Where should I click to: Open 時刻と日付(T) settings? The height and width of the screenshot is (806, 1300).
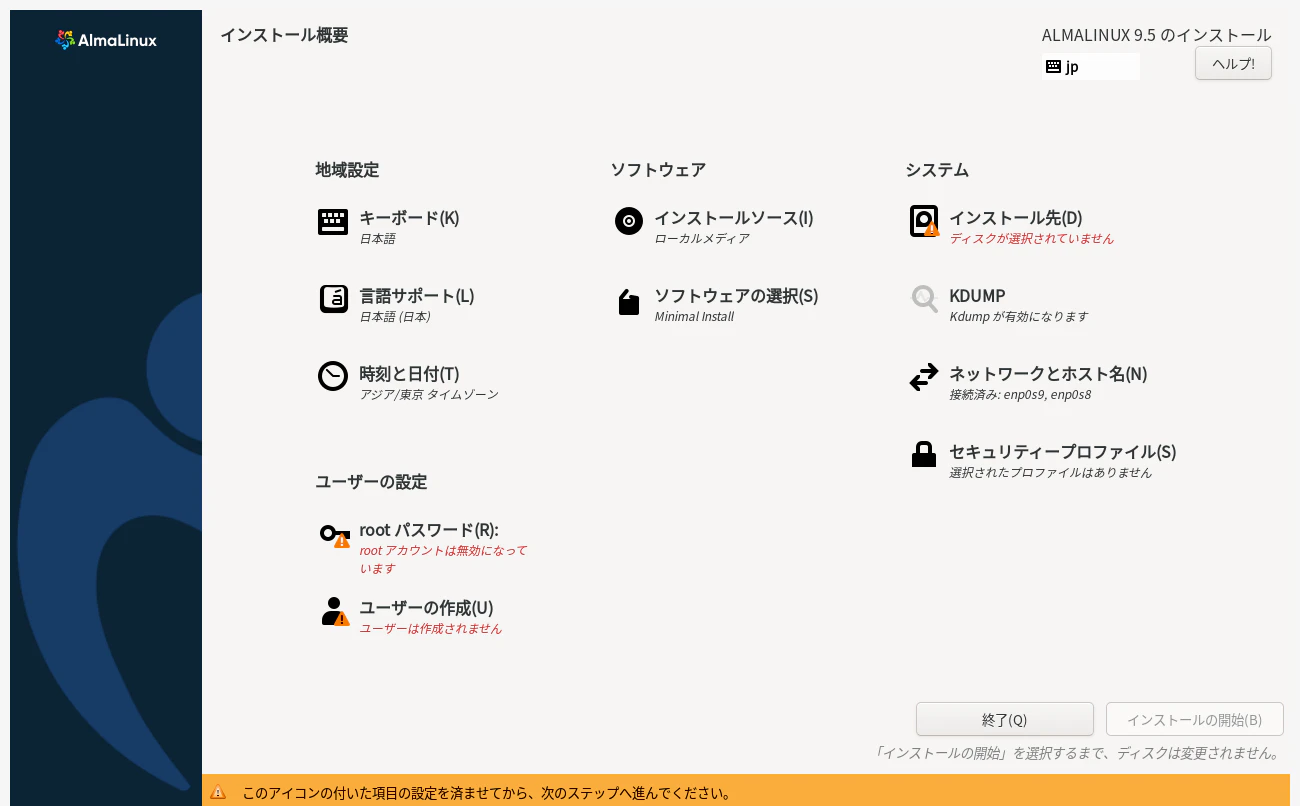(409, 374)
